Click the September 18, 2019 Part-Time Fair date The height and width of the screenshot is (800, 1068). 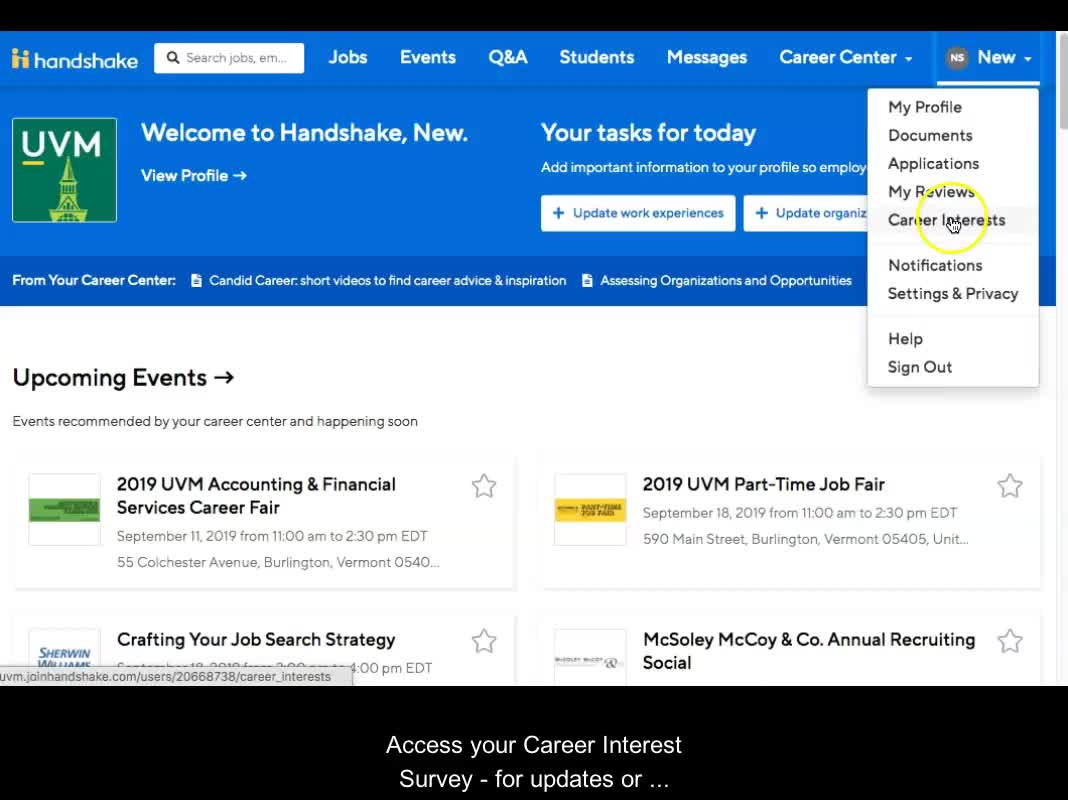(x=800, y=513)
